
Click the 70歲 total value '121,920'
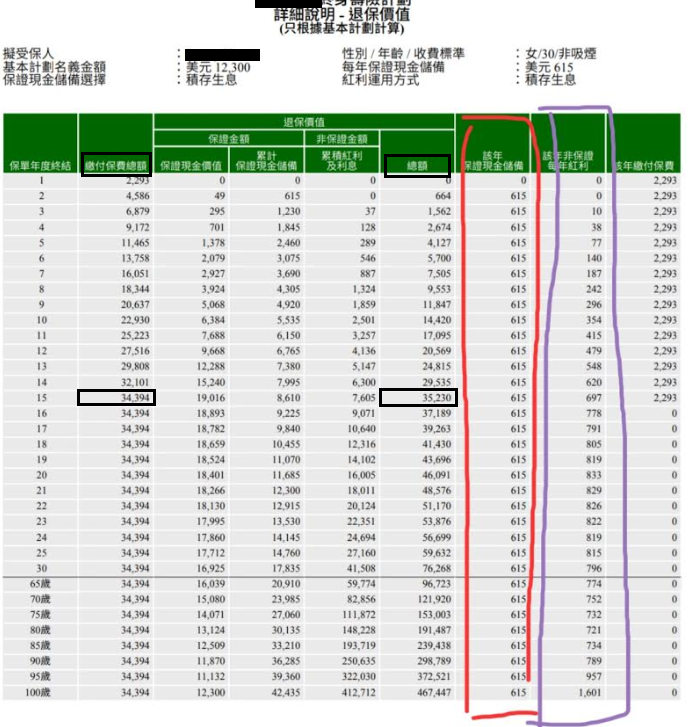434,599
